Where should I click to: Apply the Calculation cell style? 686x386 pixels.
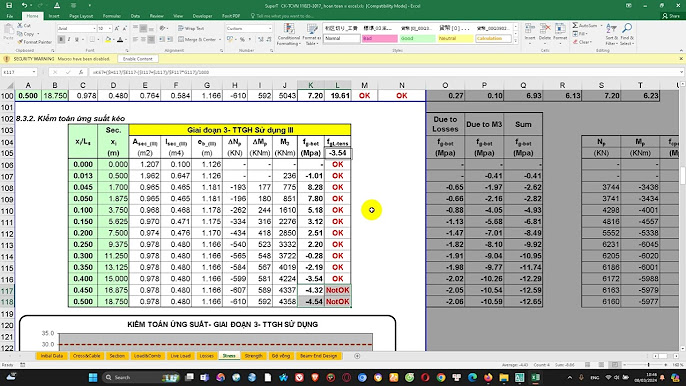(x=494, y=39)
